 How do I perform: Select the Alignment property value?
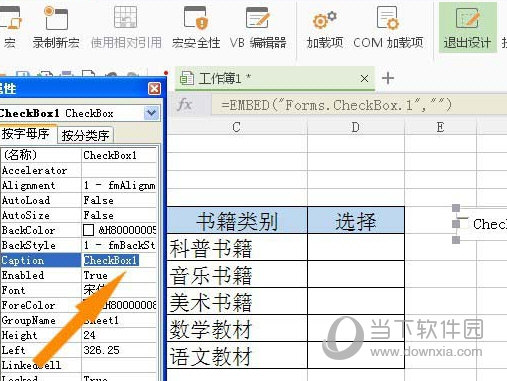click(119, 185)
